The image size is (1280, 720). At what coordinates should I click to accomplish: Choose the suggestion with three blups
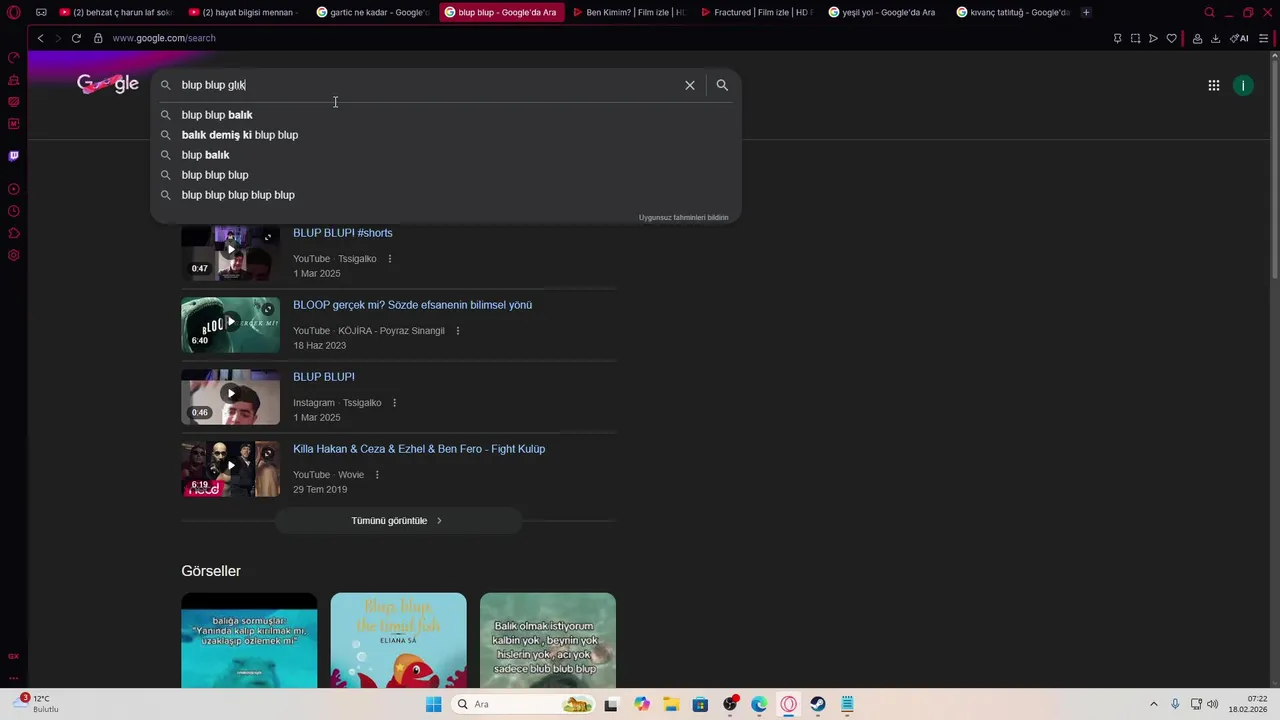coord(445,175)
